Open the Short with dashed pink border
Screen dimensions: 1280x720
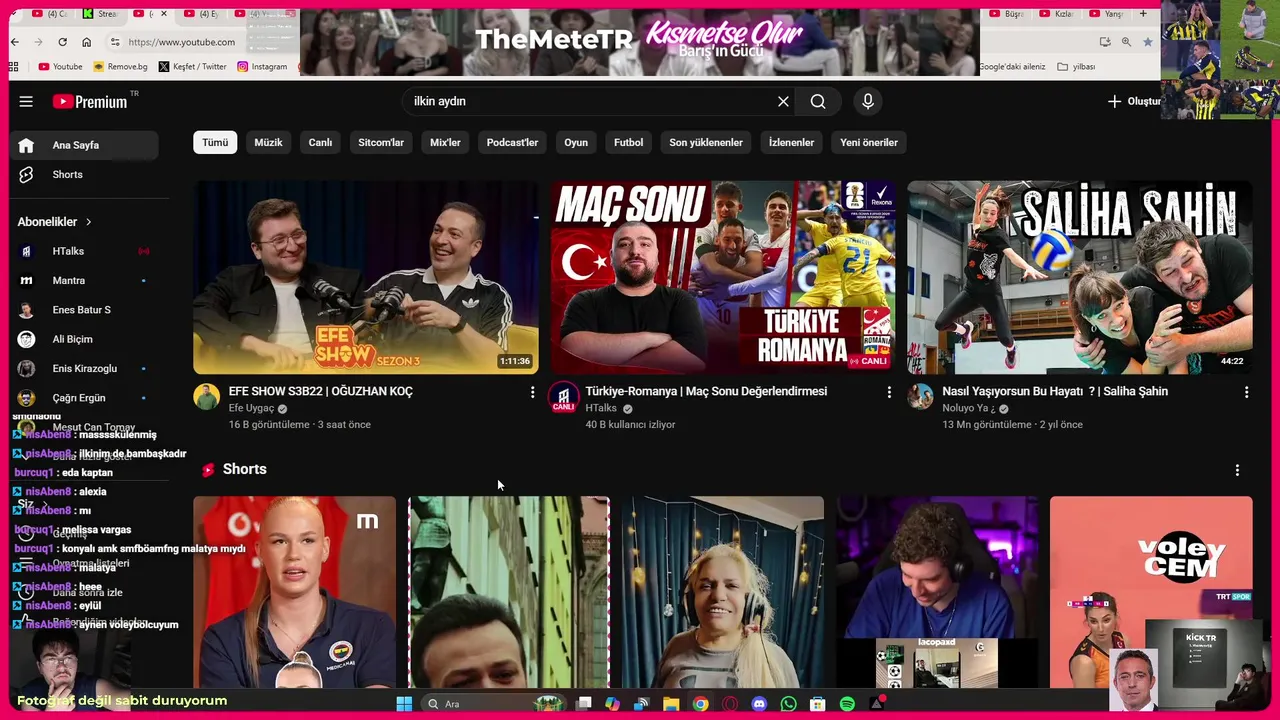[509, 592]
